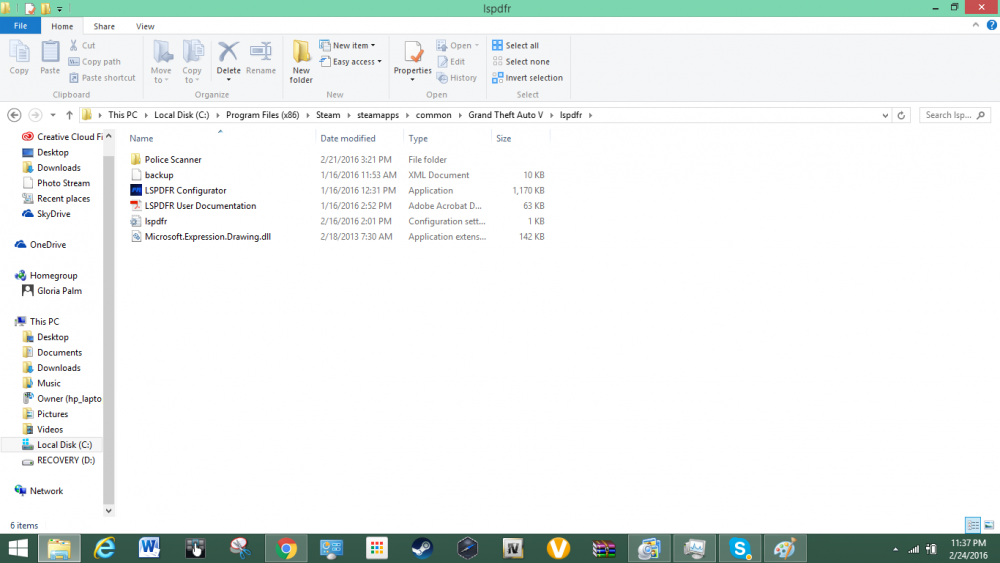Expand the address bar history dropdown
The width and height of the screenshot is (1000, 563).
tap(885, 115)
